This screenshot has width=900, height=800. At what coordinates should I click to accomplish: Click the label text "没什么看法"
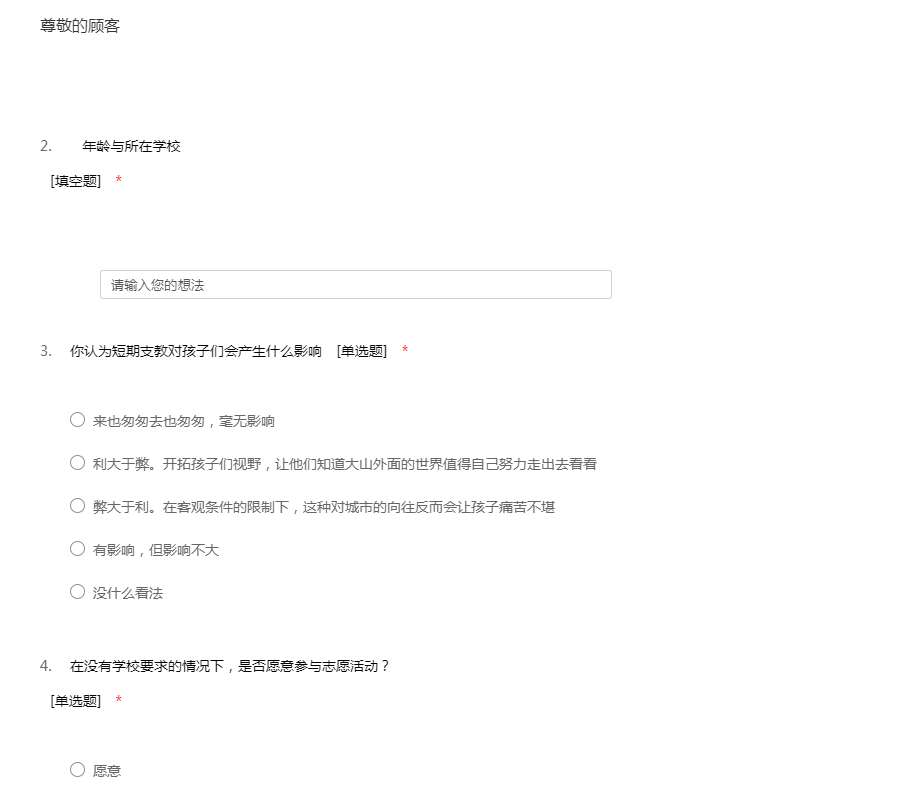coord(128,593)
